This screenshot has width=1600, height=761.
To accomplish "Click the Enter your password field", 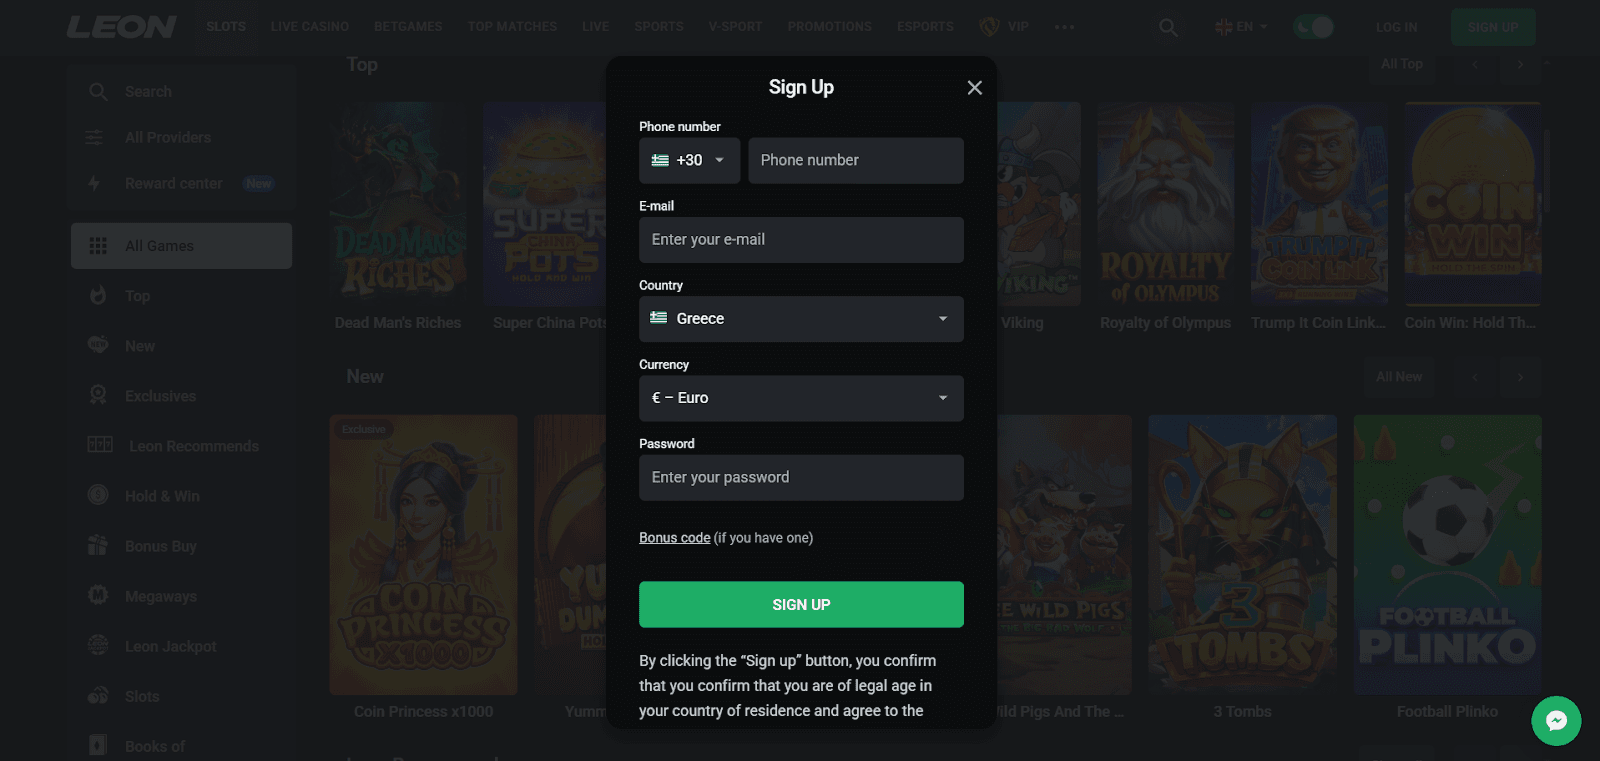I will point(801,478).
